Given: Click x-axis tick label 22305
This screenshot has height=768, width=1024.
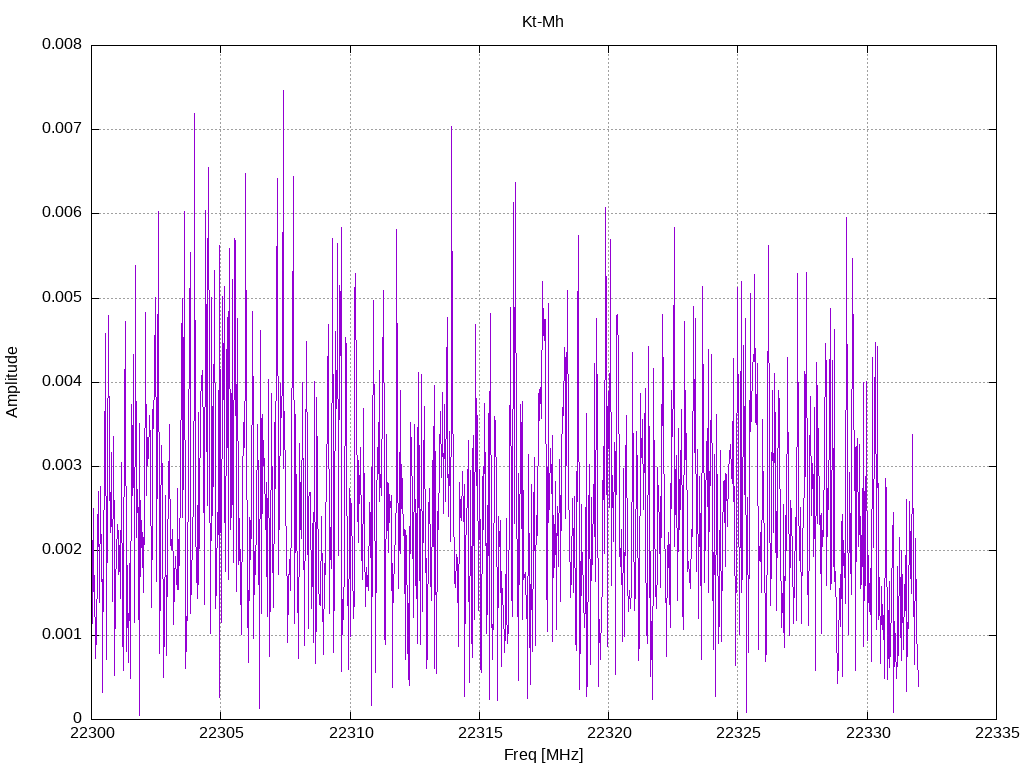Looking at the screenshot, I should (221, 733).
